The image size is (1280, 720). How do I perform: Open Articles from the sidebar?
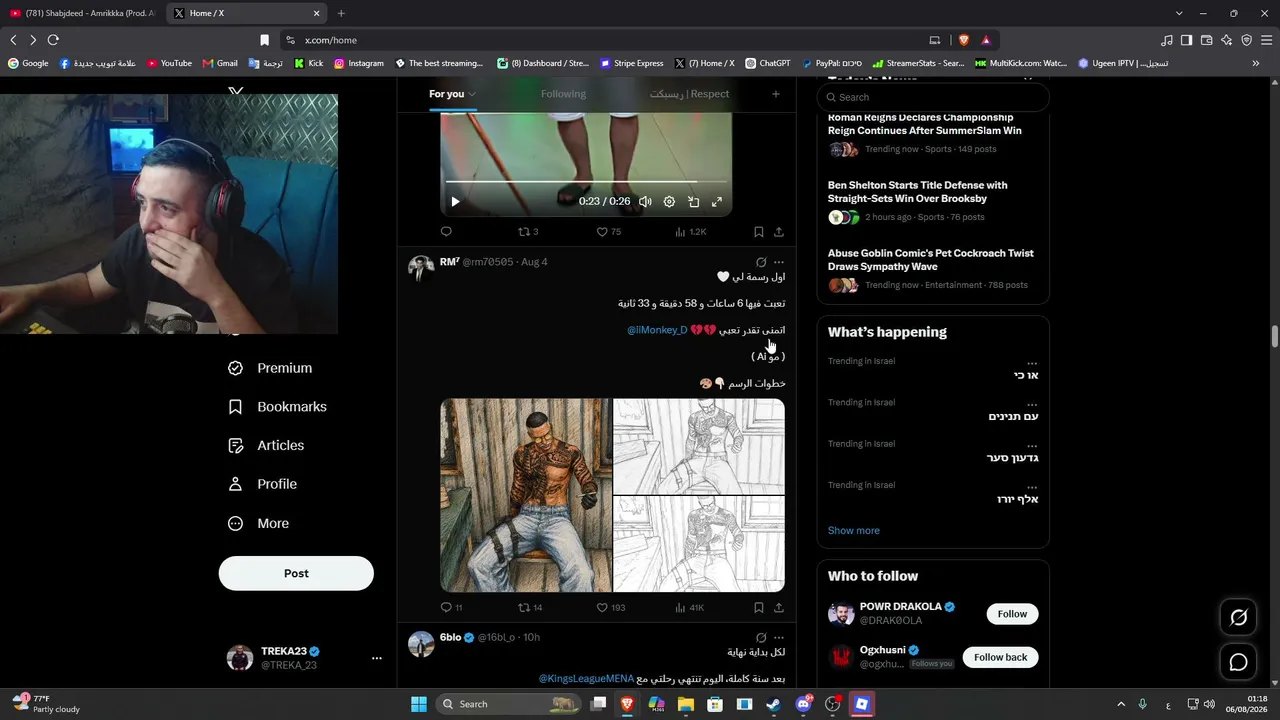click(x=266, y=445)
